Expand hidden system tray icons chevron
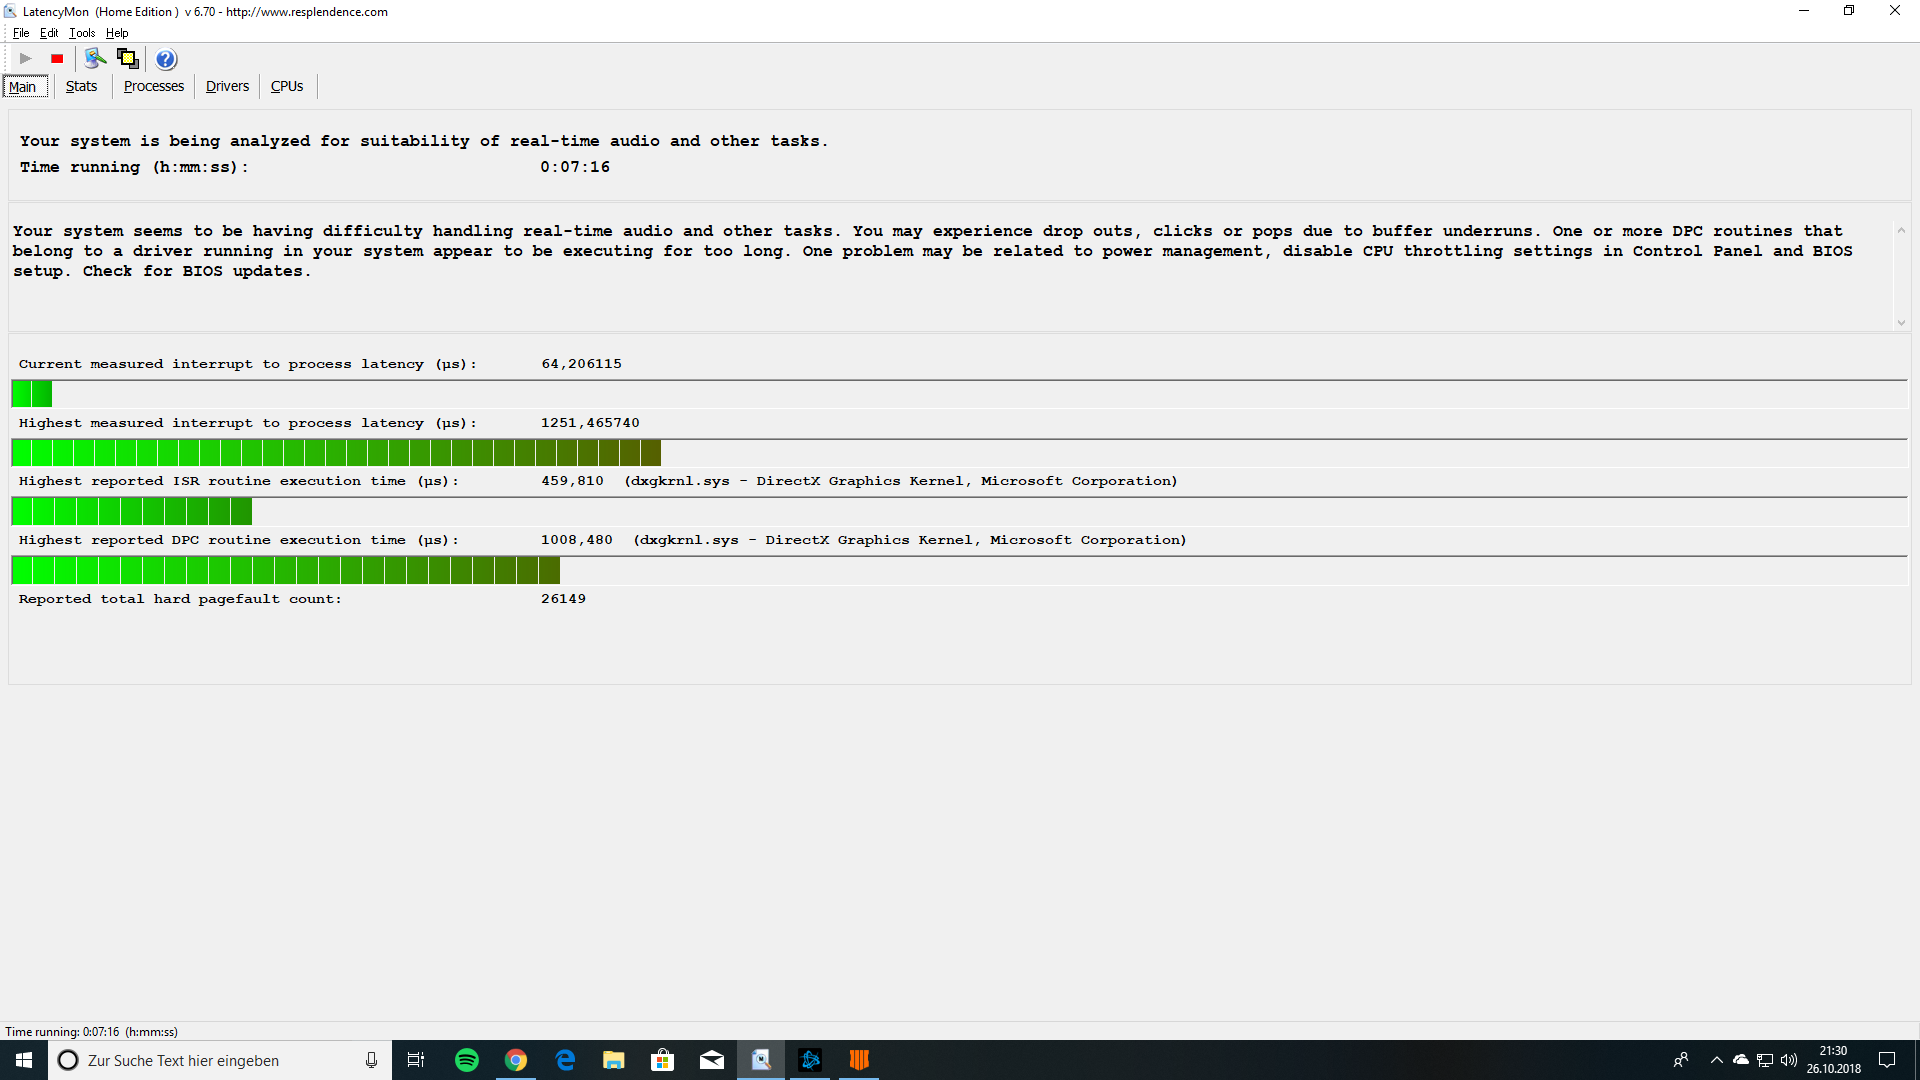 (1716, 1060)
